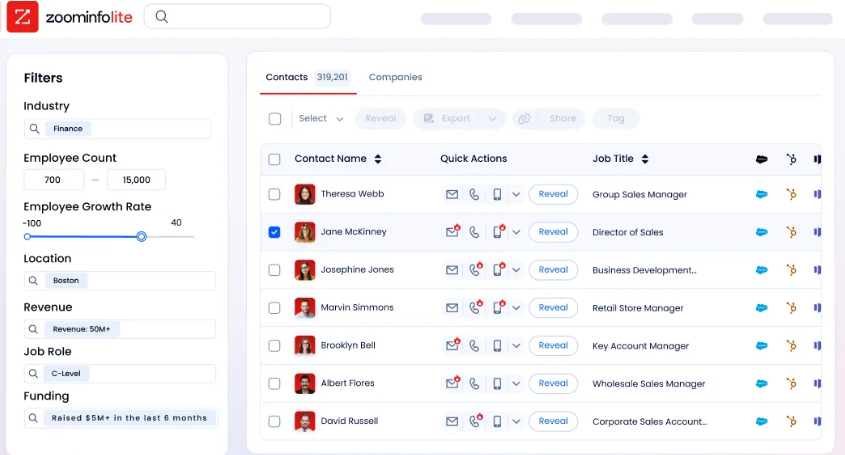Click the mobile icon for Jane McKinney
The height and width of the screenshot is (455, 845).
click(498, 231)
